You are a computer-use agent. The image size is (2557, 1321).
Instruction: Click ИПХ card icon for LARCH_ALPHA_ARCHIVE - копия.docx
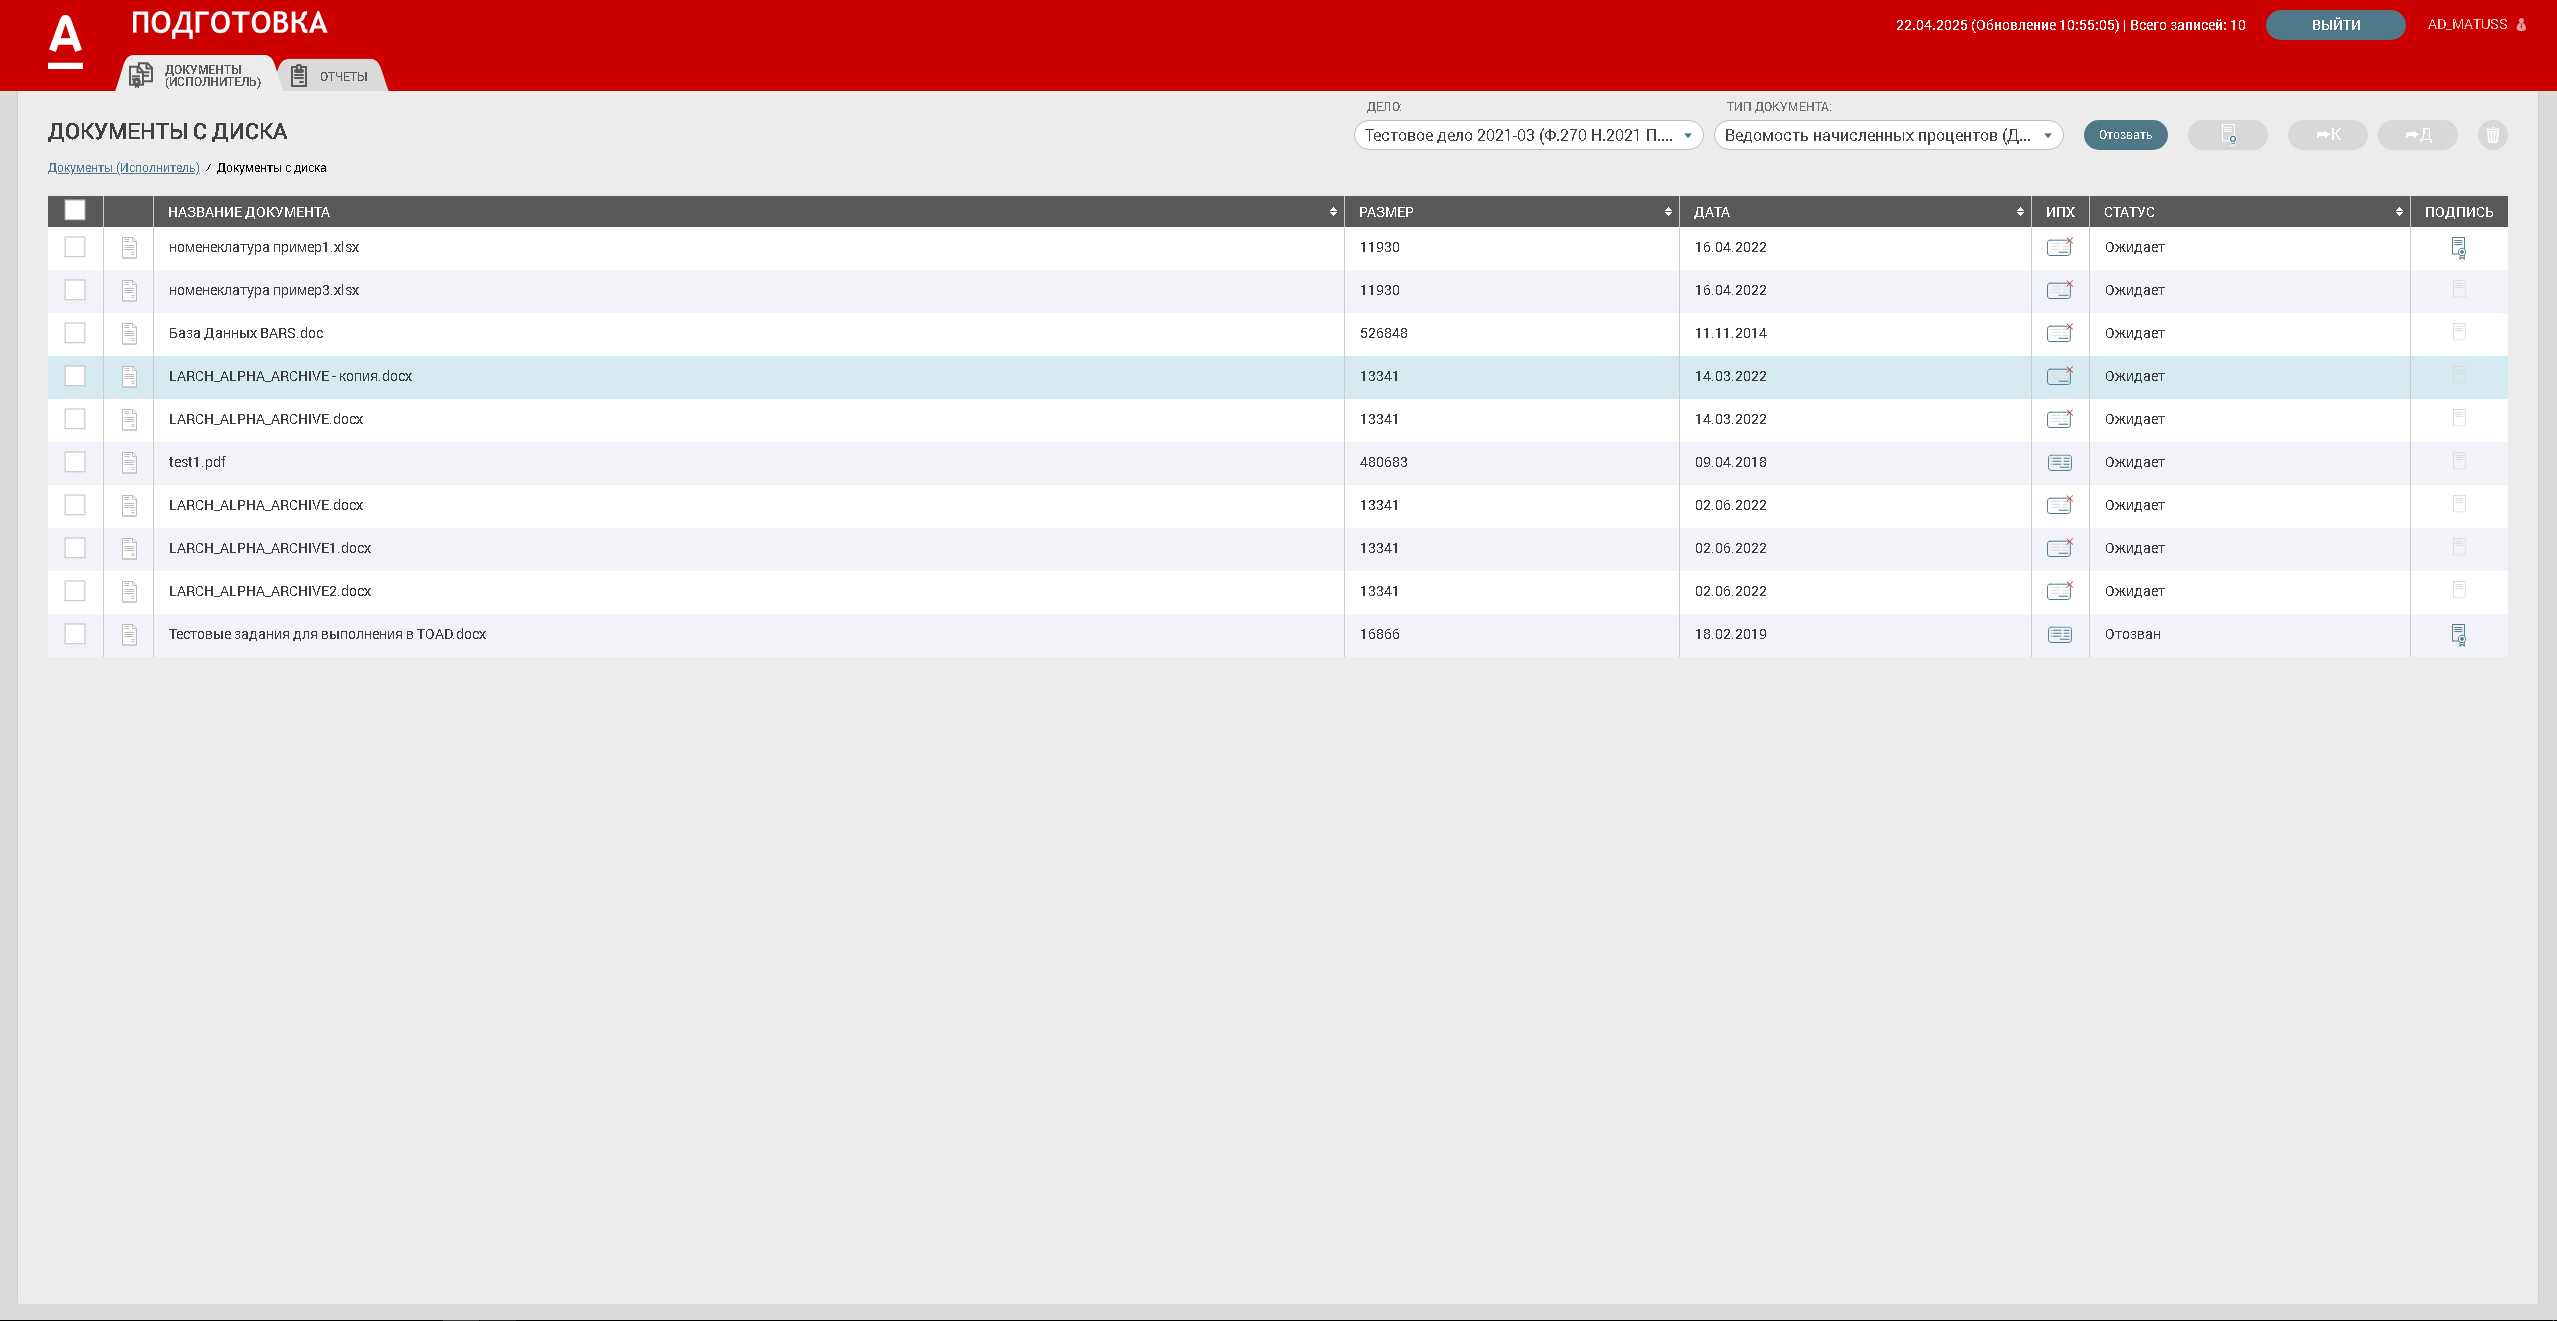pyautogui.click(x=2060, y=376)
